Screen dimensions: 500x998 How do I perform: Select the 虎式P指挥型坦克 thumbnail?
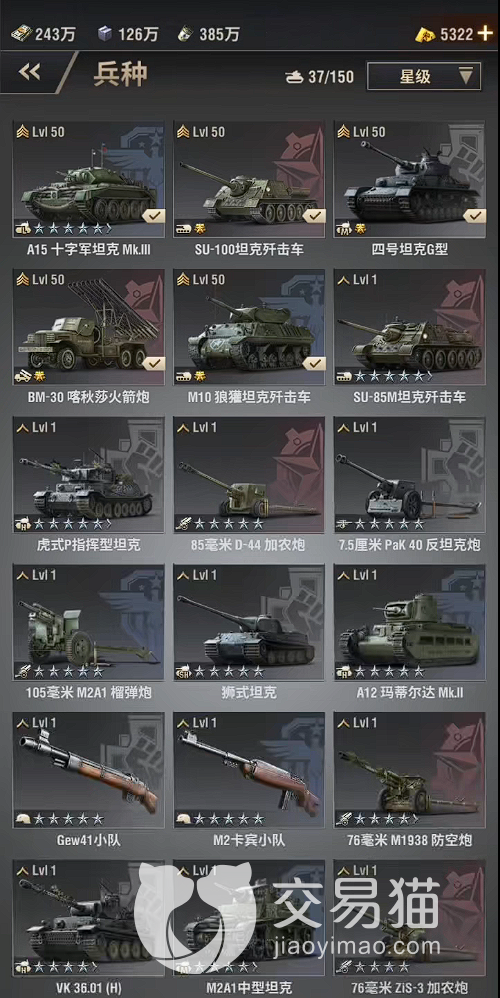[88, 475]
